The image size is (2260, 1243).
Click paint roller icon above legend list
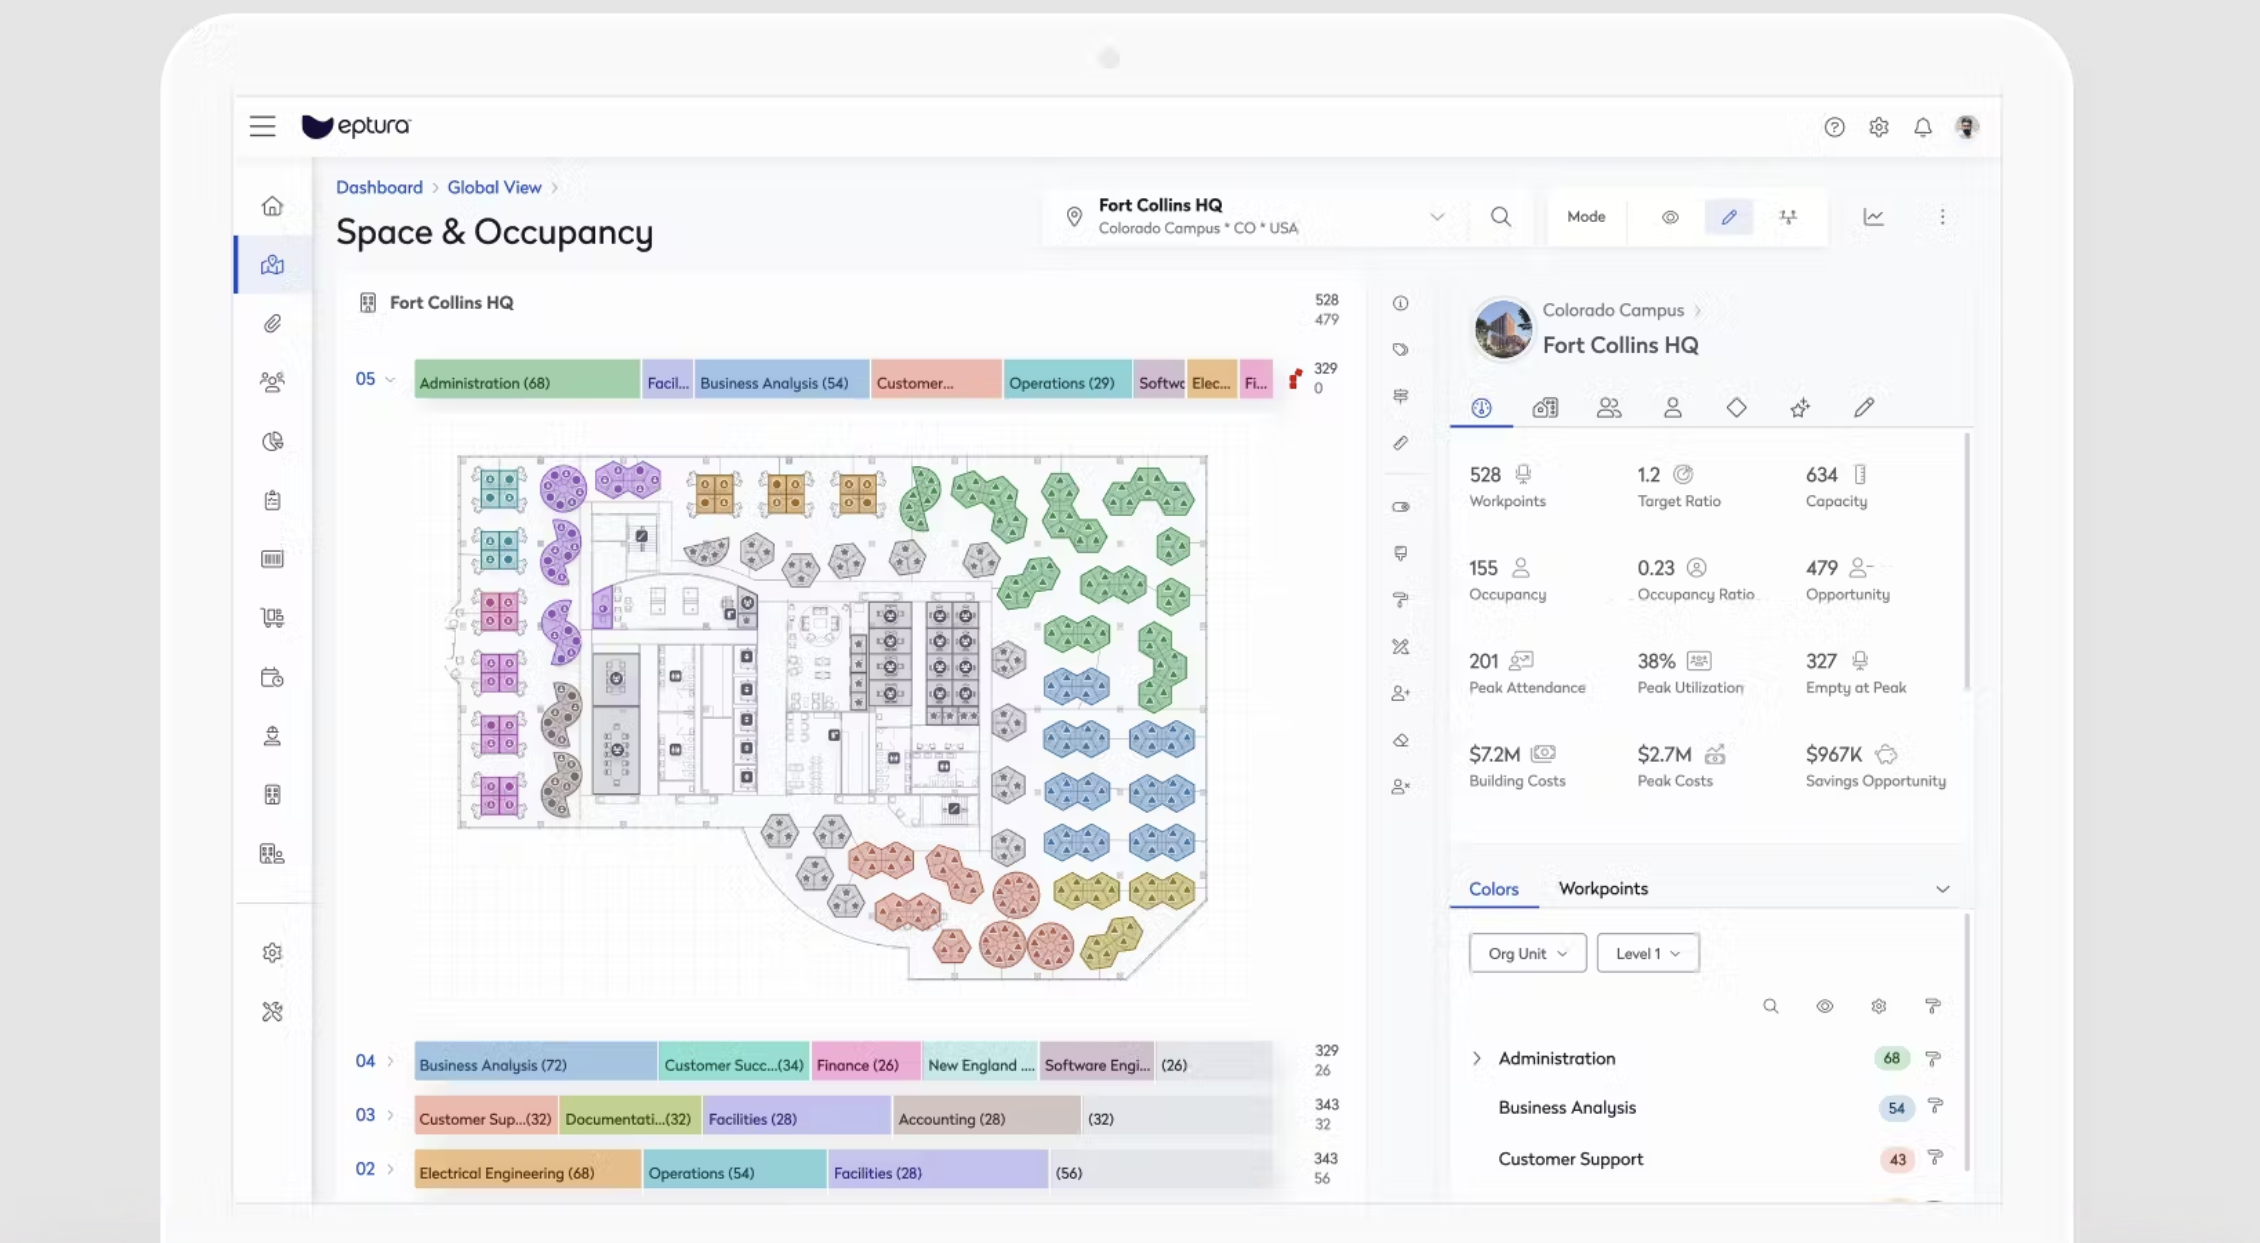(1932, 1006)
